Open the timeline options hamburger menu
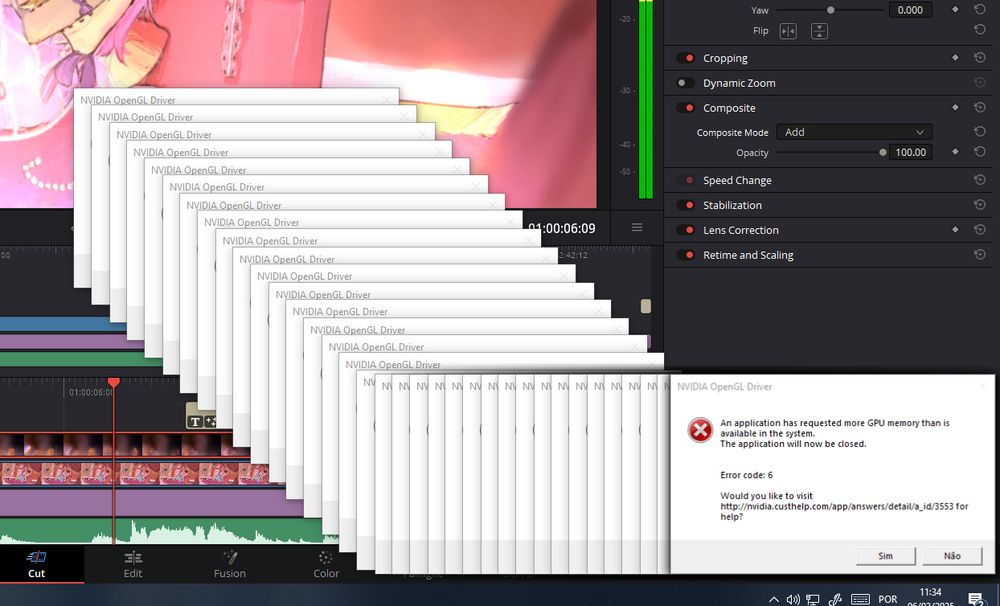1000x606 pixels. point(636,227)
